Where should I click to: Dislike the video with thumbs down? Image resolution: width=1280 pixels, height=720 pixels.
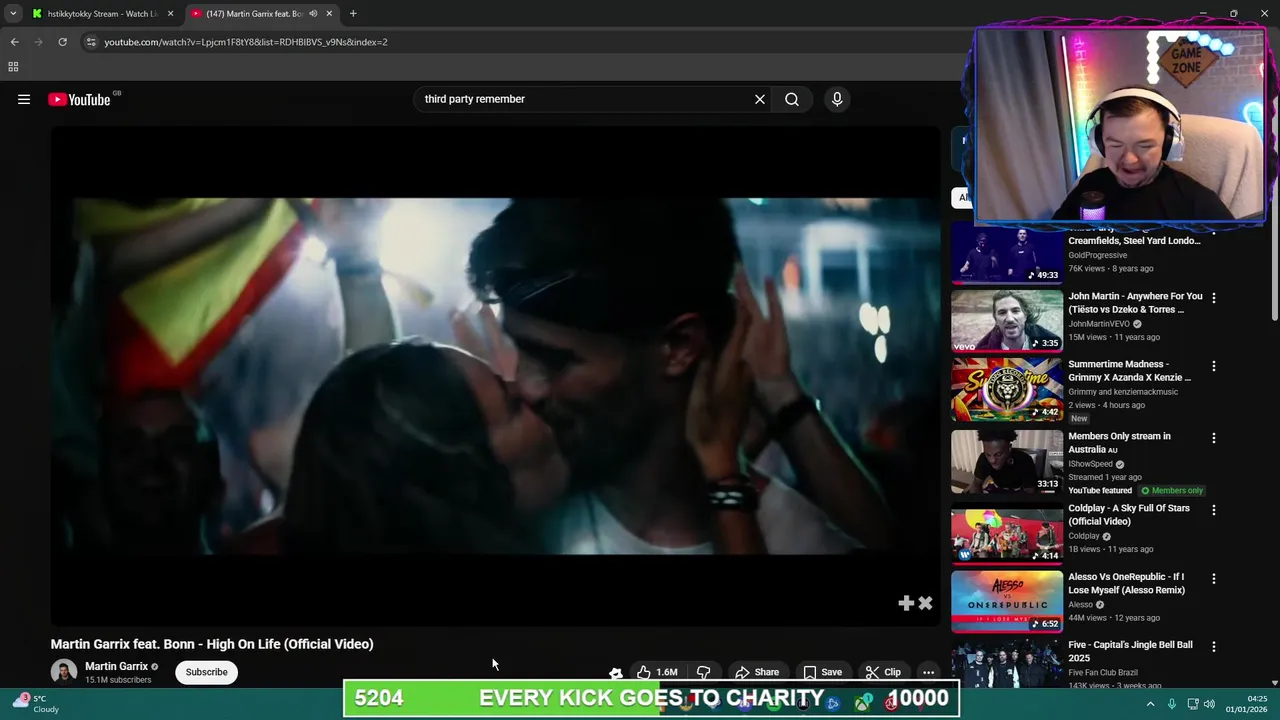click(x=704, y=672)
